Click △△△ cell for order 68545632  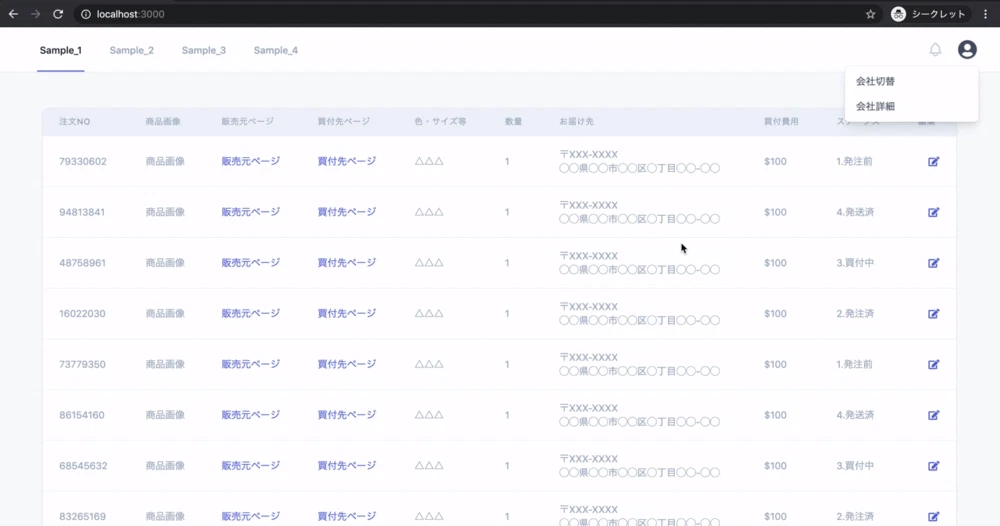(429, 465)
